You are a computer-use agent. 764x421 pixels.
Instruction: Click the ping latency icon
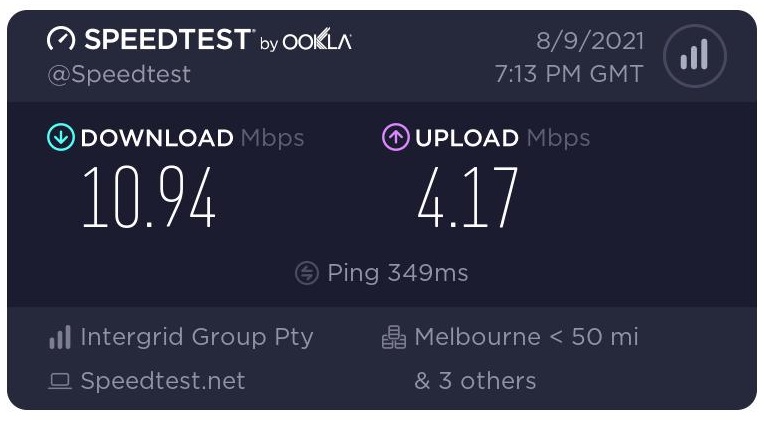307,273
